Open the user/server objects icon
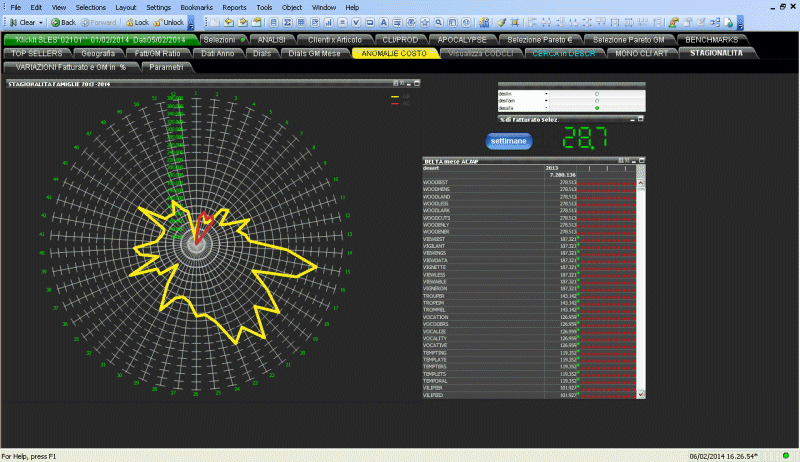This screenshot has width=800, height=462. [674, 22]
